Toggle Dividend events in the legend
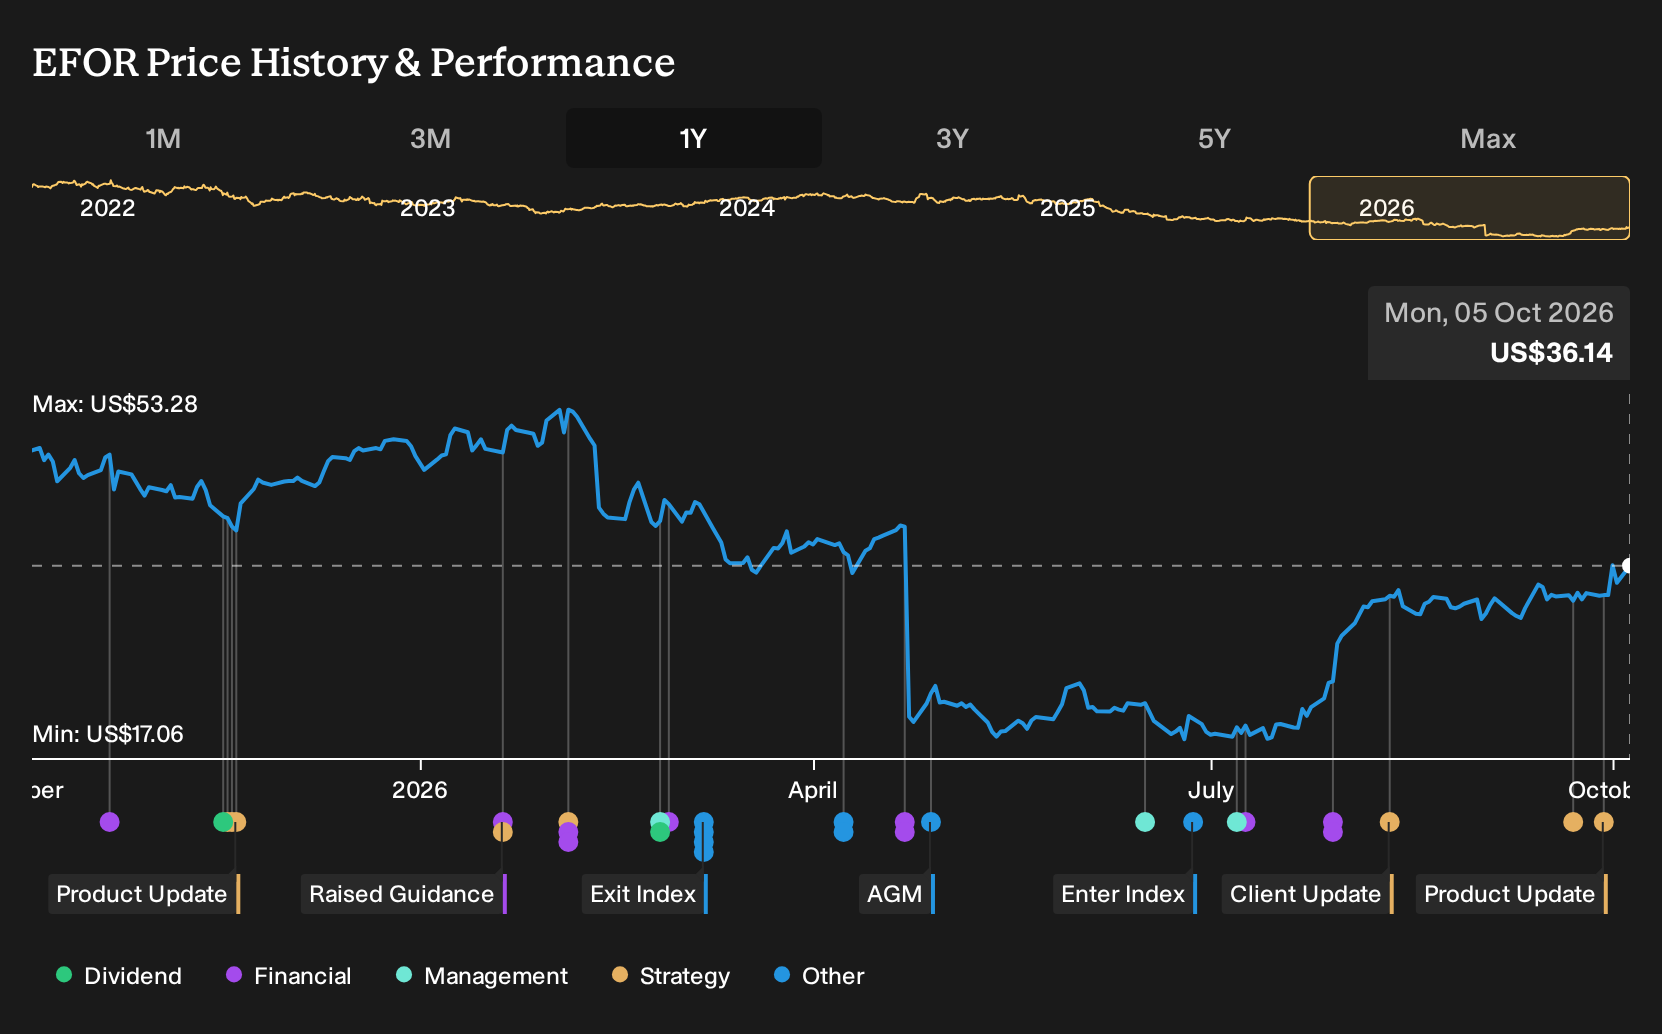Image resolution: width=1662 pixels, height=1034 pixels. click(119, 976)
